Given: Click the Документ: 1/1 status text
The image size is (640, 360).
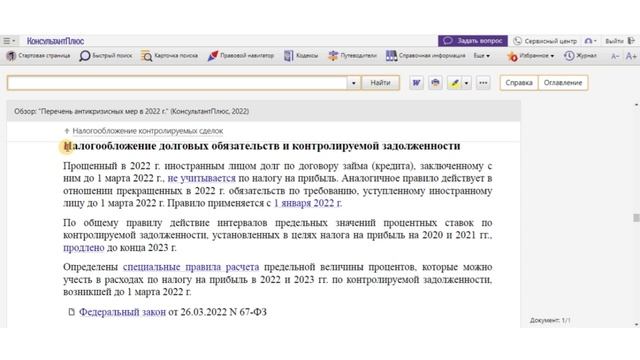Looking at the screenshot, I should (x=550, y=320).
